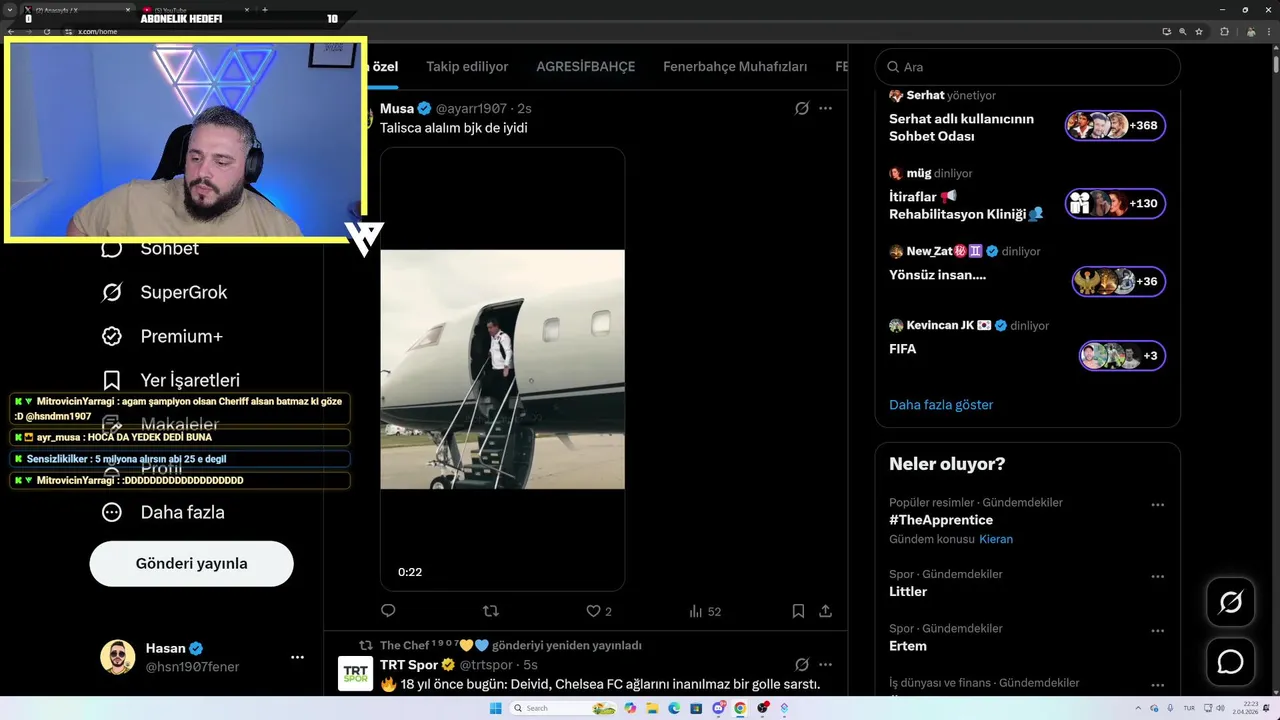The width and height of the screenshot is (1280, 720).
Task: Open the Littler trending topic
Action: coord(908,592)
